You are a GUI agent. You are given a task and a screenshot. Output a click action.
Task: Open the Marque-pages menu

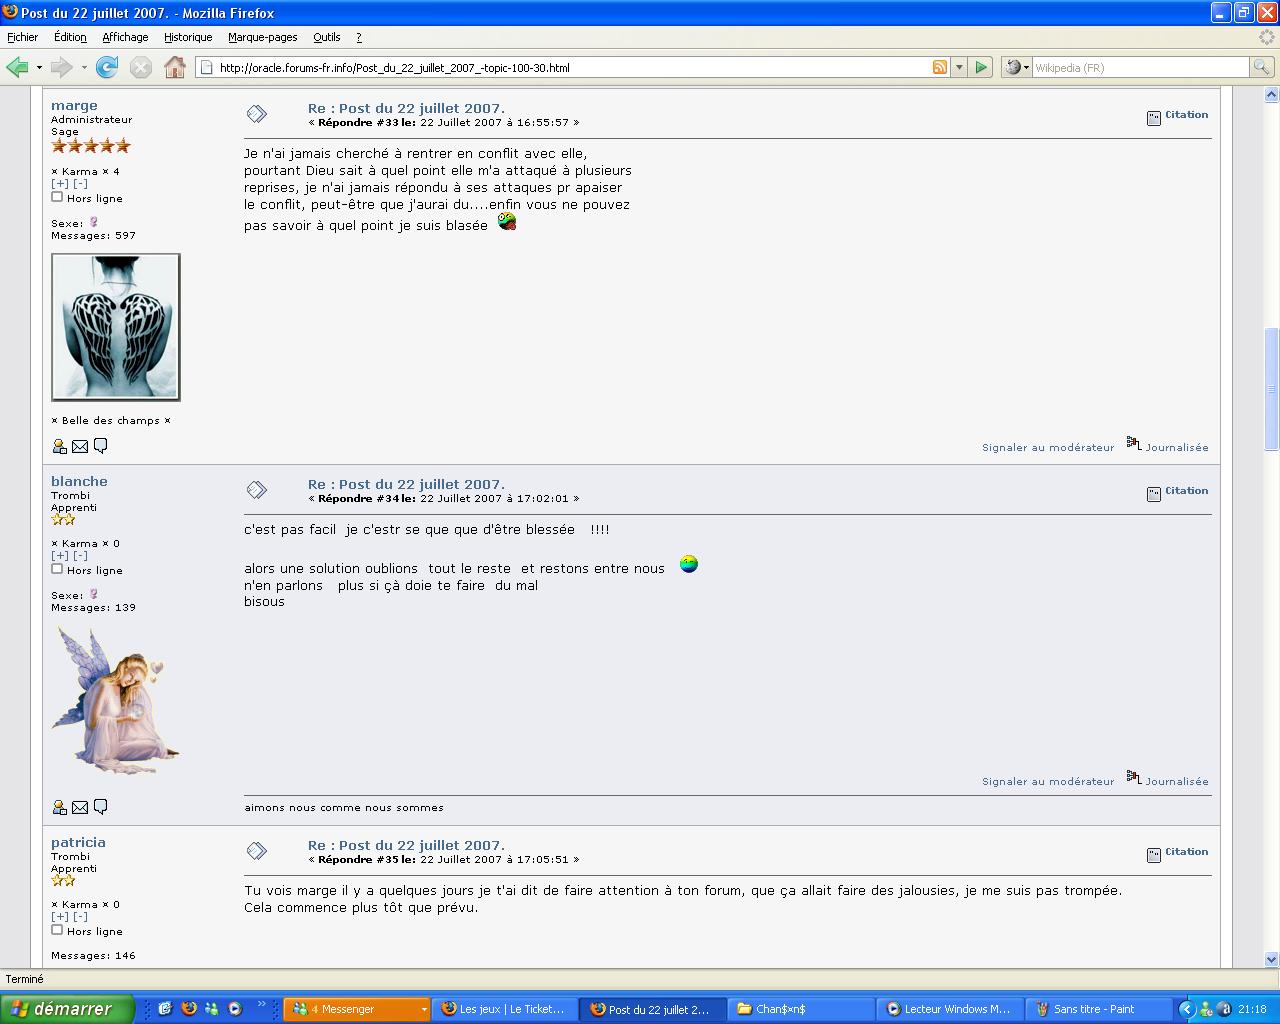point(263,37)
